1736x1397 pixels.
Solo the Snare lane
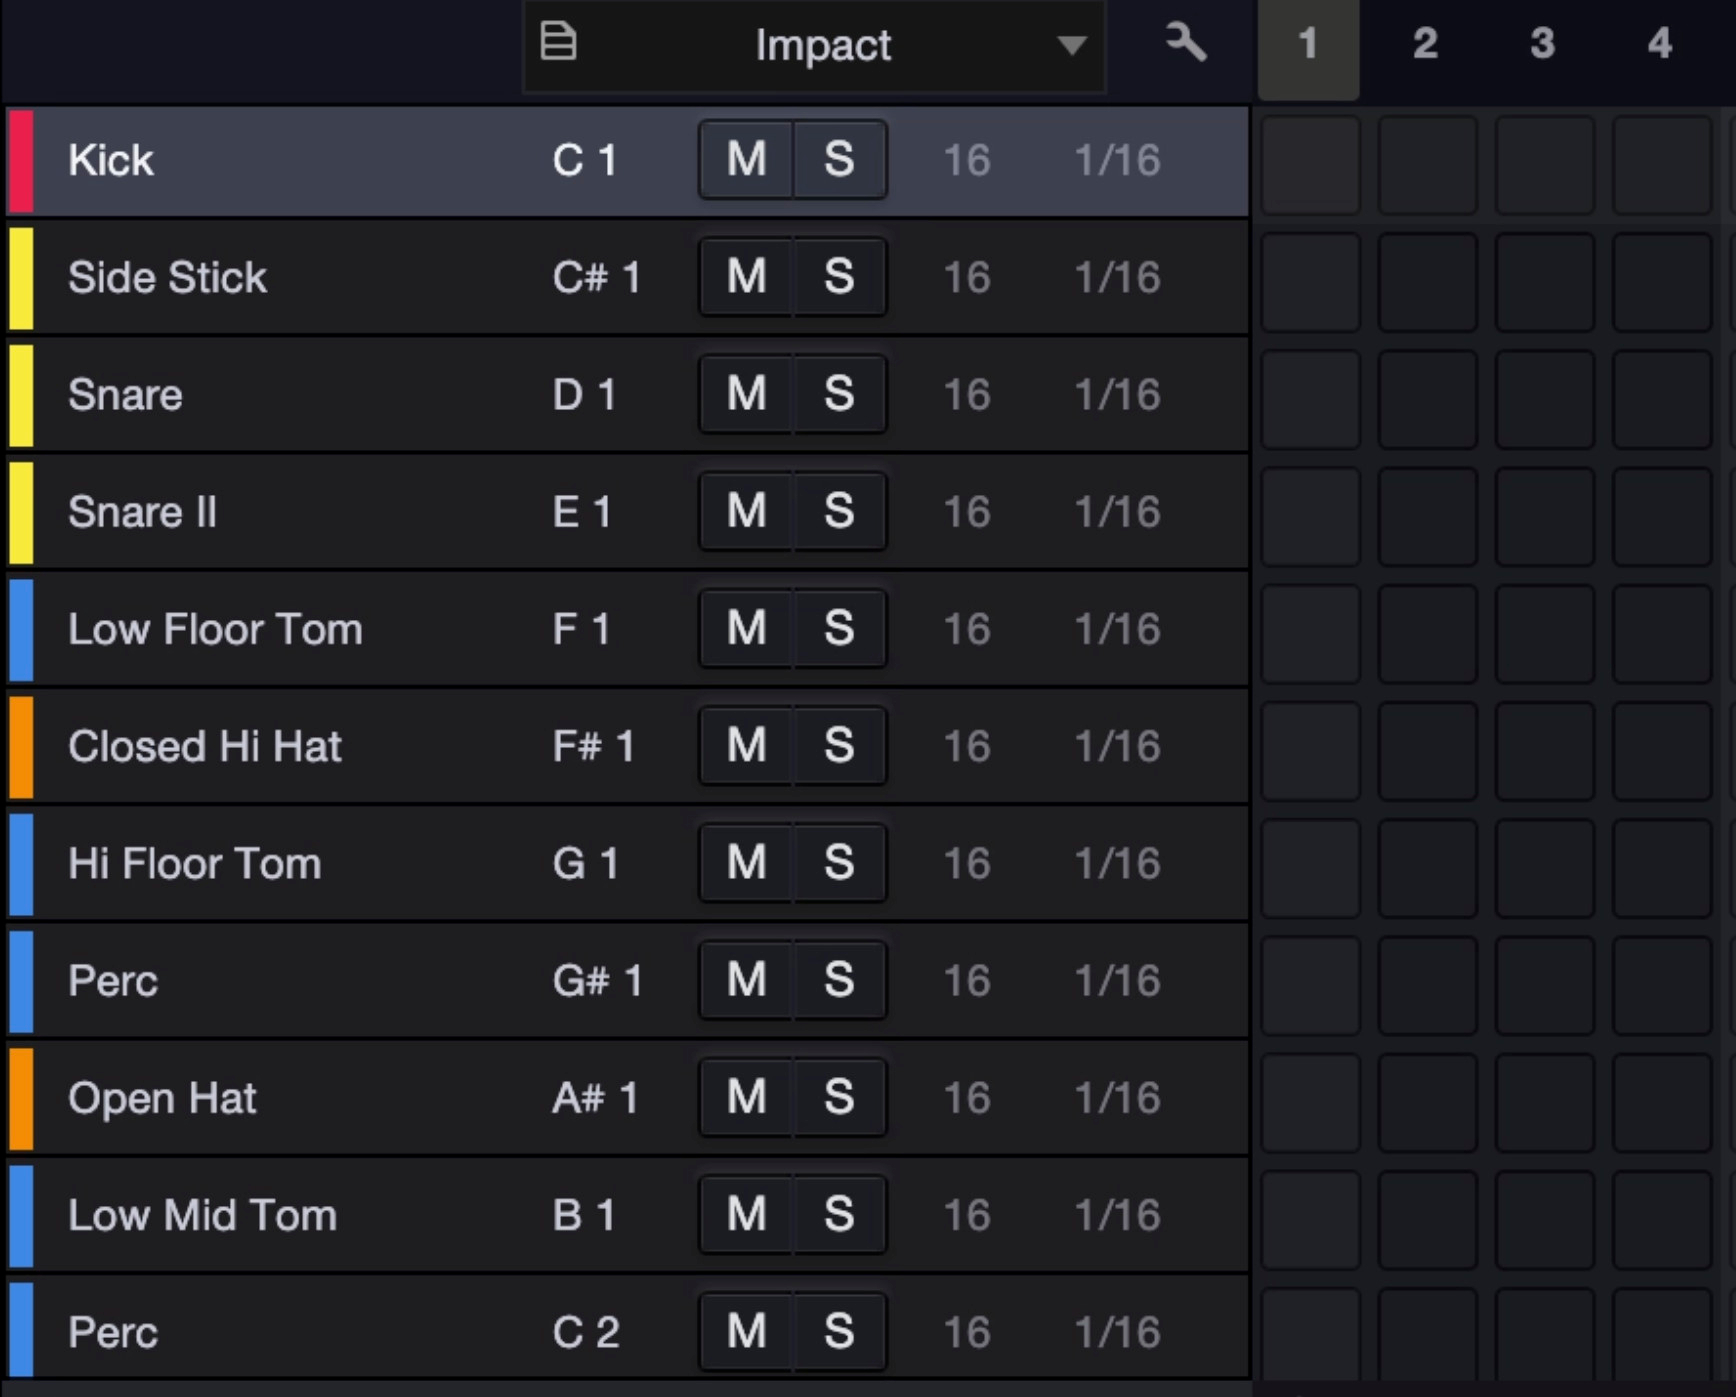click(839, 394)
